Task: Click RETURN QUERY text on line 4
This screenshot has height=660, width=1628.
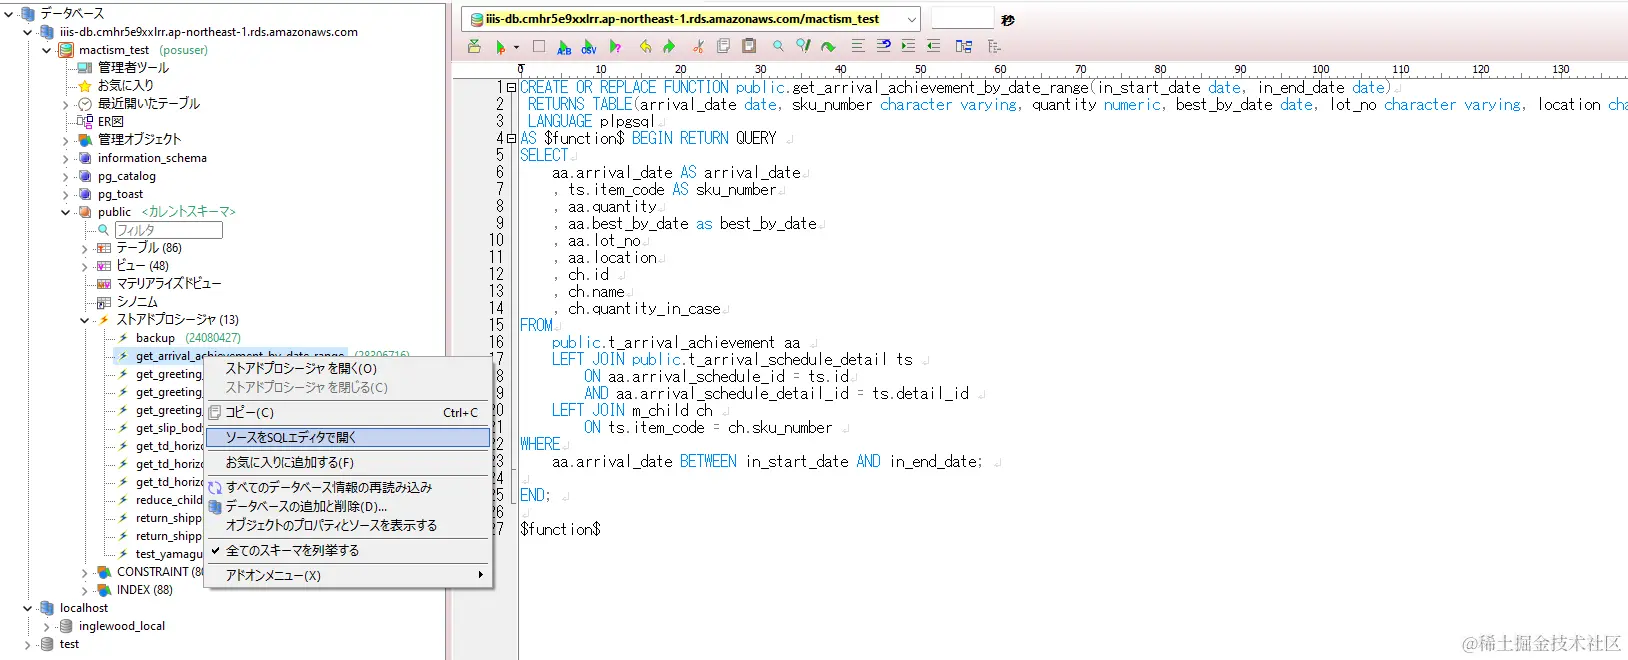Action: (x=728, y=138)
